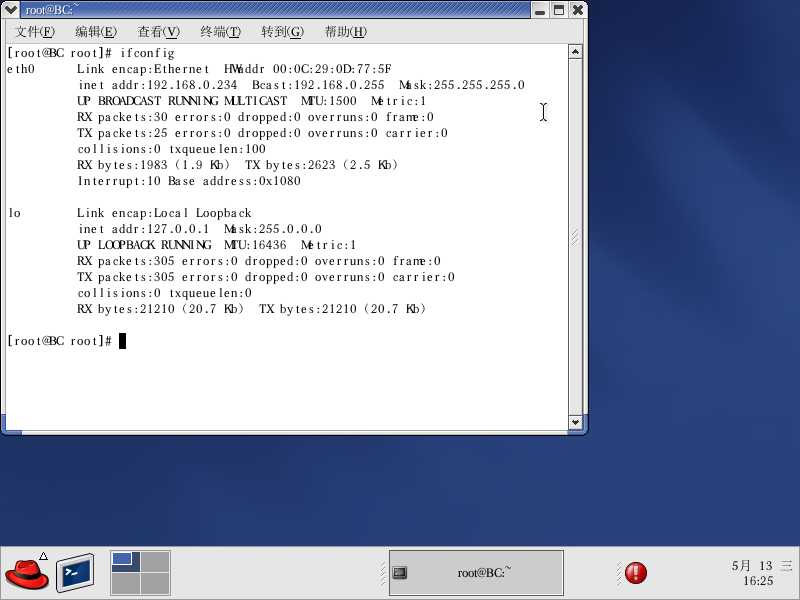Viewport: 800px width, 600px height.
Task: Open the 查看(V) menu
Action: coord(159,32)
